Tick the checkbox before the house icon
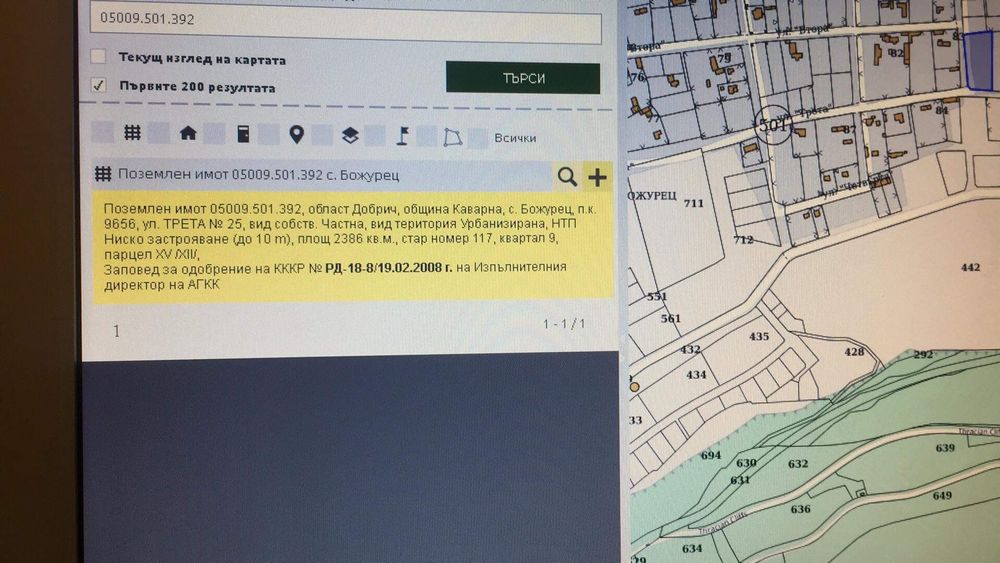1000x563 pixels. point(159,133)
